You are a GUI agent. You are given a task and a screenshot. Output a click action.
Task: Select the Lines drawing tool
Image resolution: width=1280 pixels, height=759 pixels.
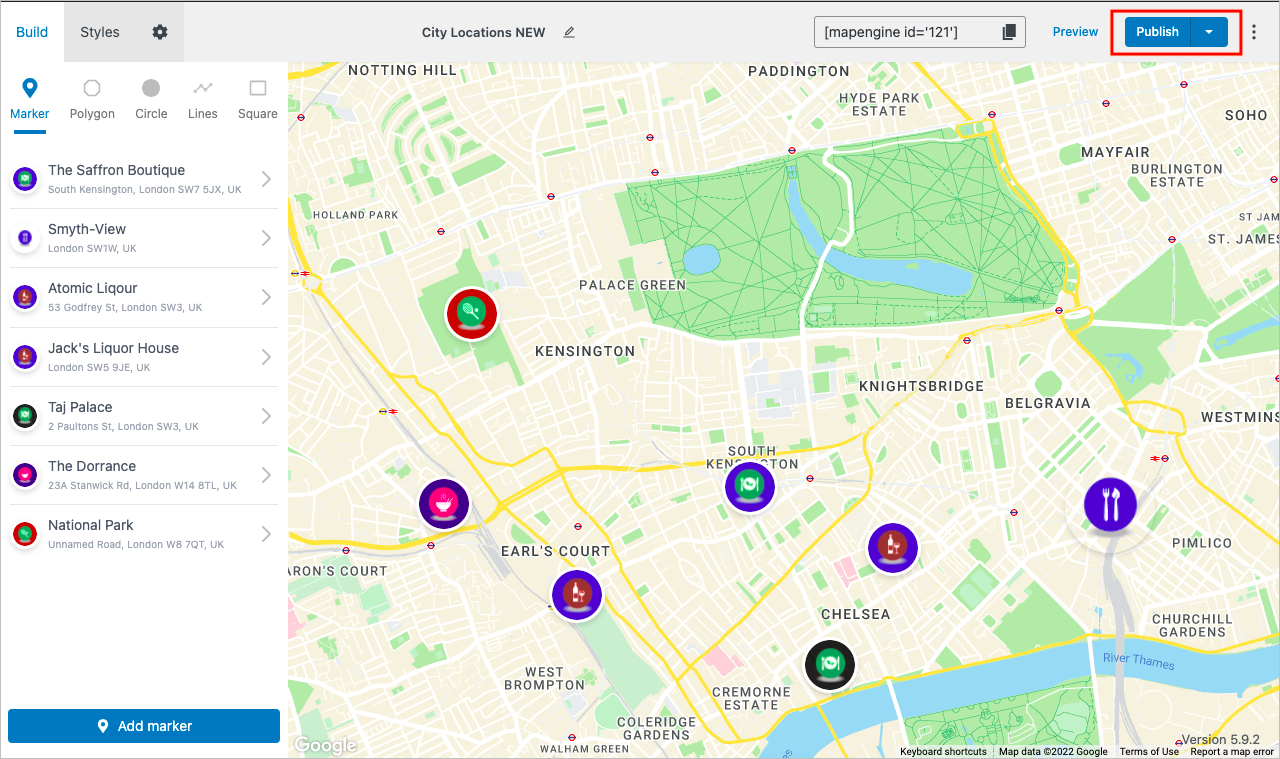(203, 99)
